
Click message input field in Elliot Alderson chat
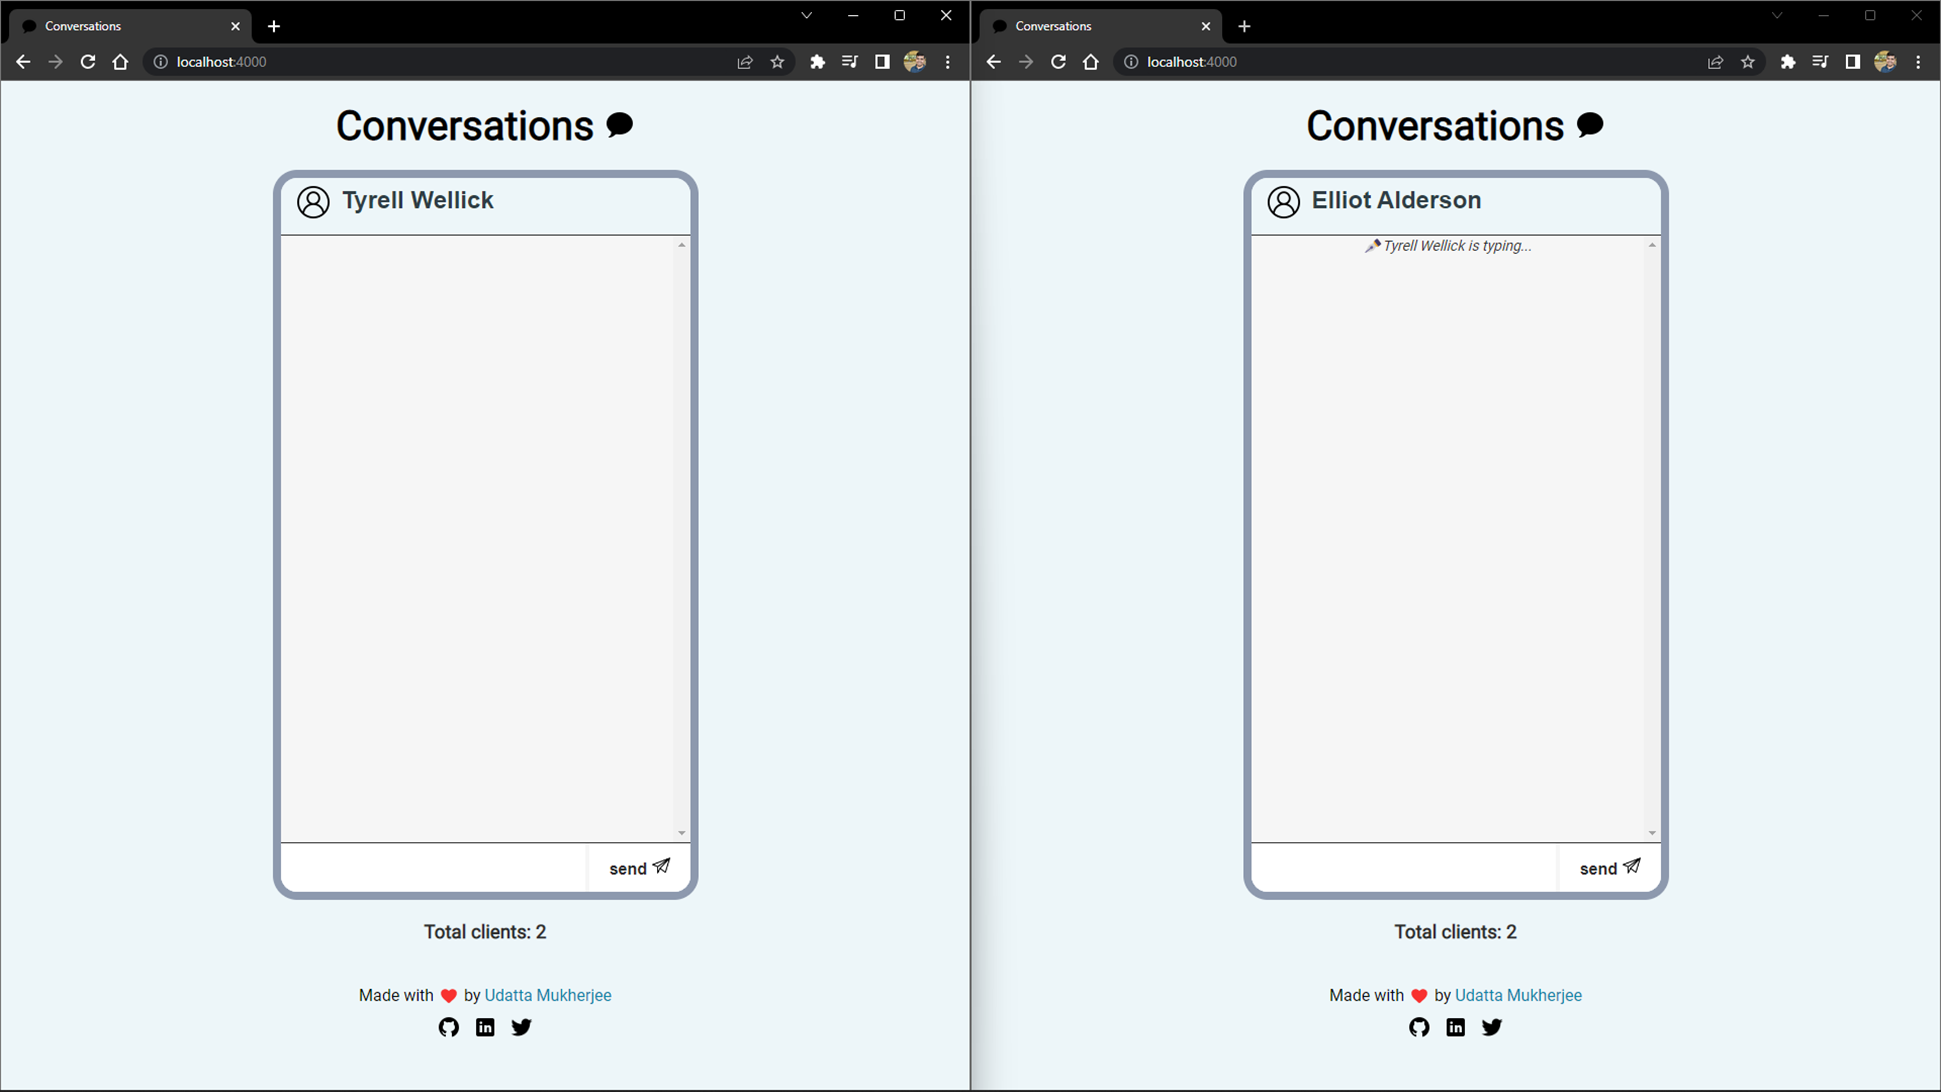[x=1404, y=868]
